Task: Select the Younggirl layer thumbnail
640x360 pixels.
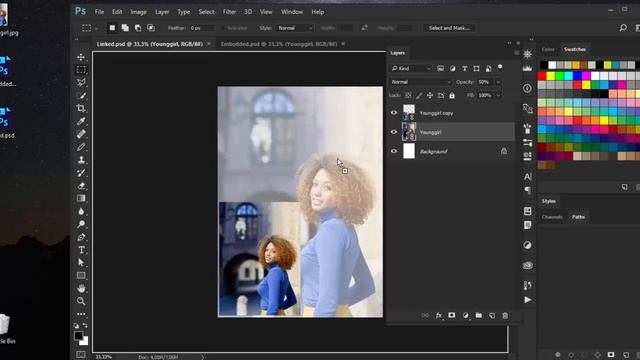Action: click(x=409, y=132)
